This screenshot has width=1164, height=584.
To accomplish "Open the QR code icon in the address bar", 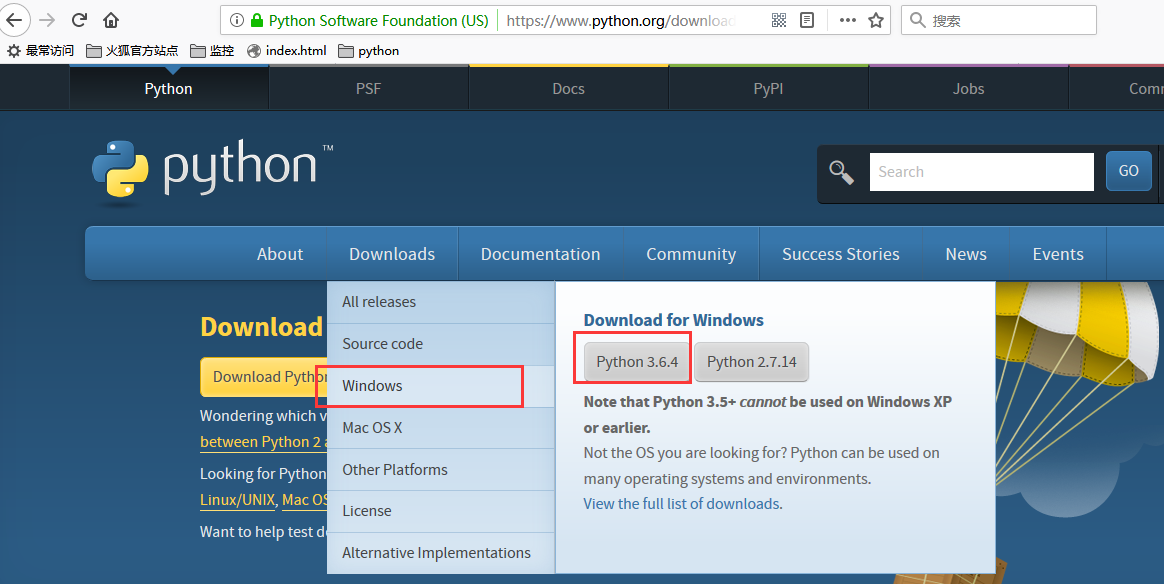I will (779, 20).
